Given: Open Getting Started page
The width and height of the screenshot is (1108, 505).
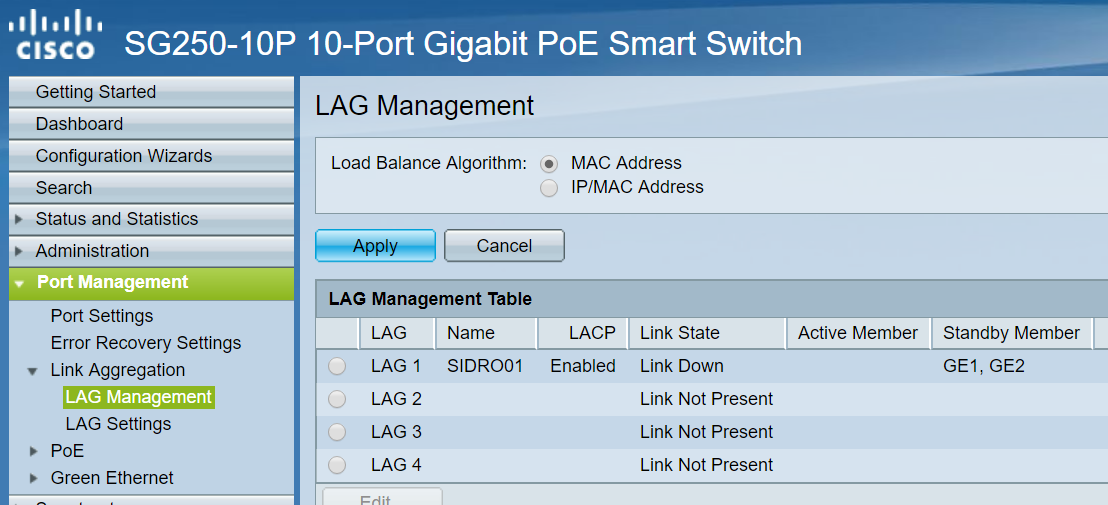Looking at the screenshot, I should (151, 92).
